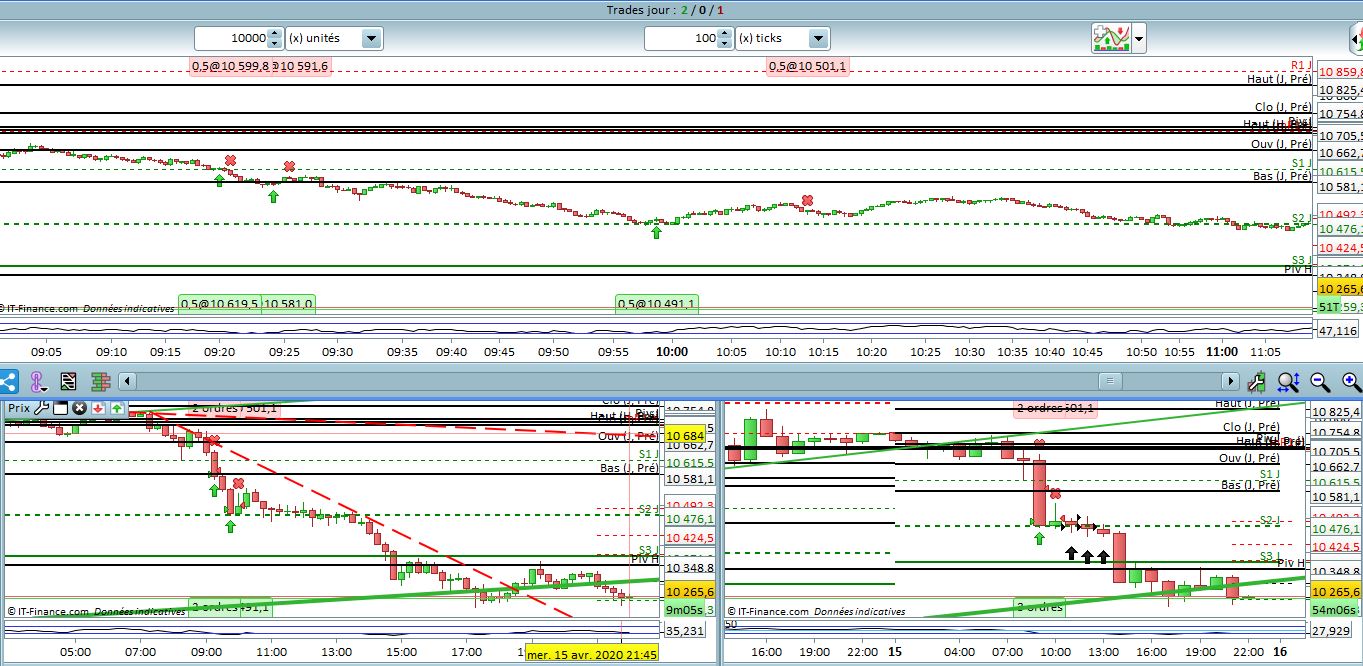This screenshot has width=1363, height=666.
Task: Increase the 10000 units quantity
Action: point(276,33)
